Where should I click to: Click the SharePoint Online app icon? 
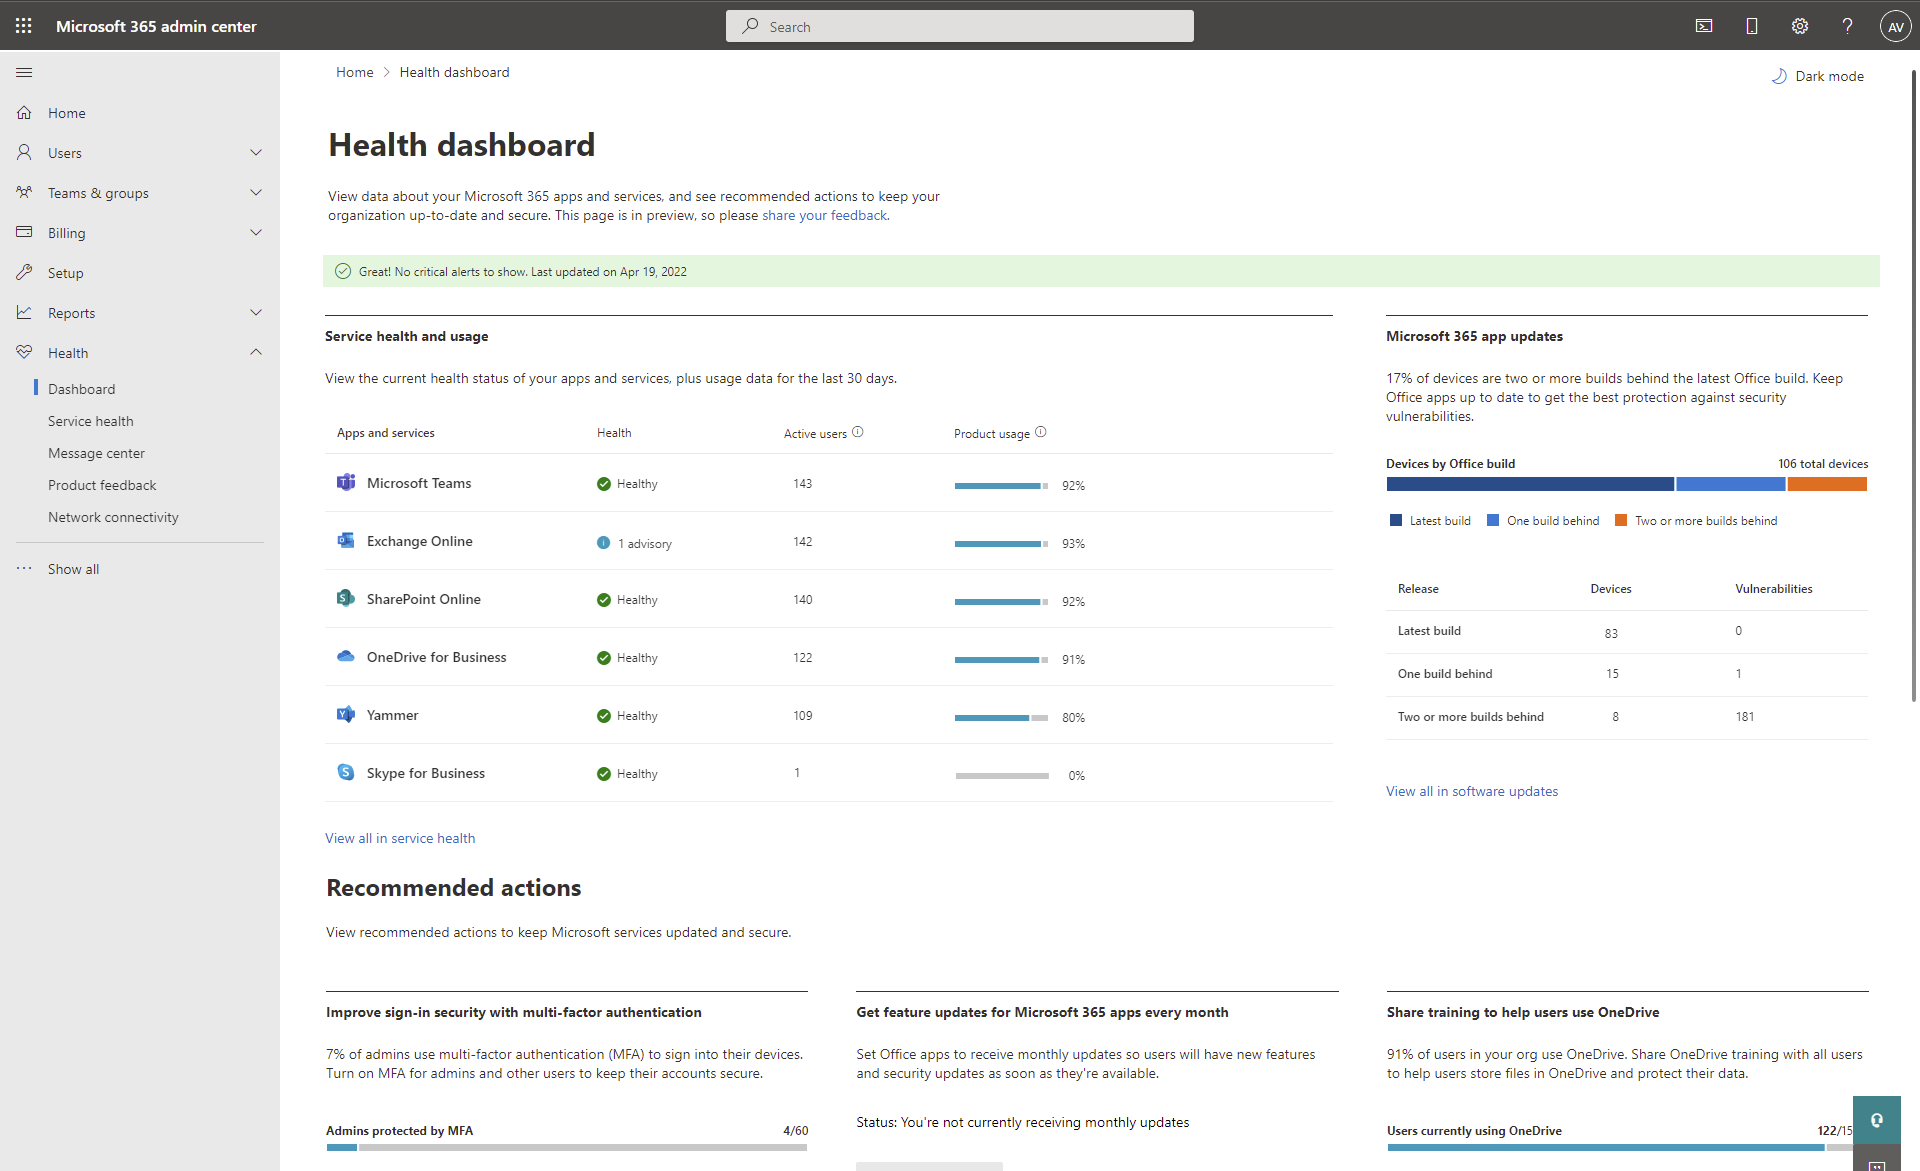[x=347, y=598]
